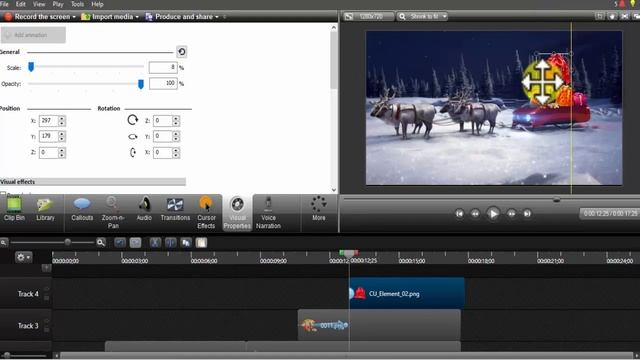Open the More tools tab
This screenshot has width=640, height=360.
click(x=319, y=208)
